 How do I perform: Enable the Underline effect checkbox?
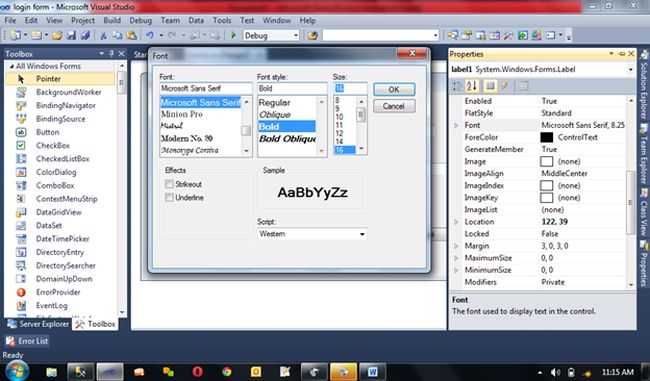[x=169, y=198]
